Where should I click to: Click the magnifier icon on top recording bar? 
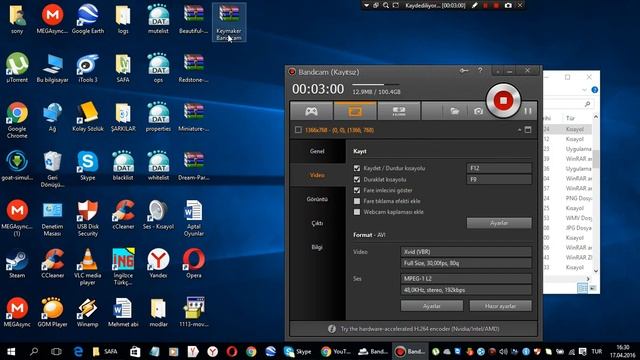point(386,5)
